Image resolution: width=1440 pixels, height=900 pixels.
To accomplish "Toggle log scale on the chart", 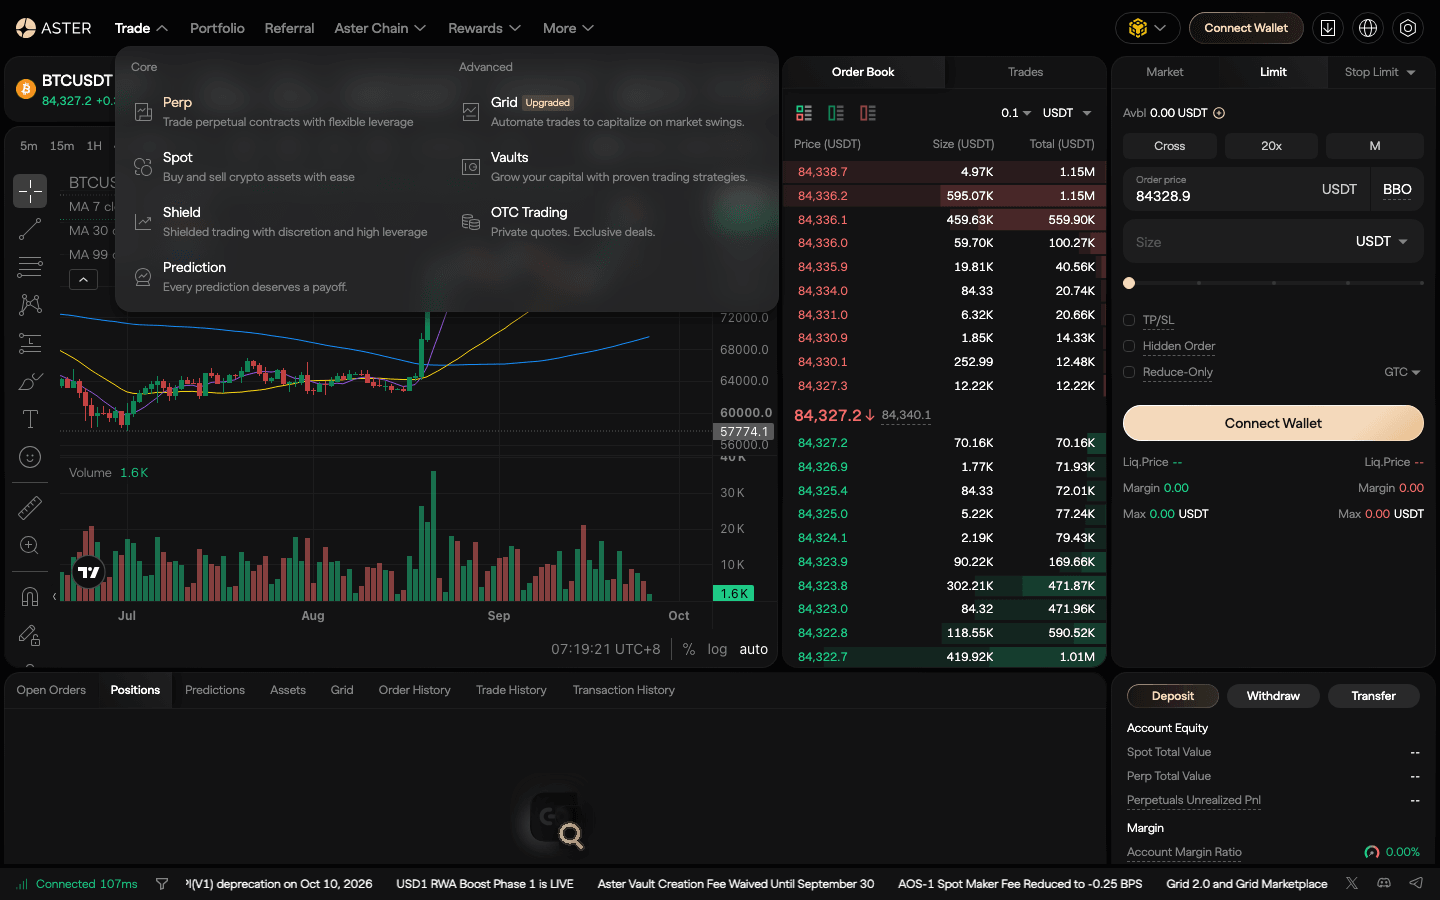I will tap(717, 649).
